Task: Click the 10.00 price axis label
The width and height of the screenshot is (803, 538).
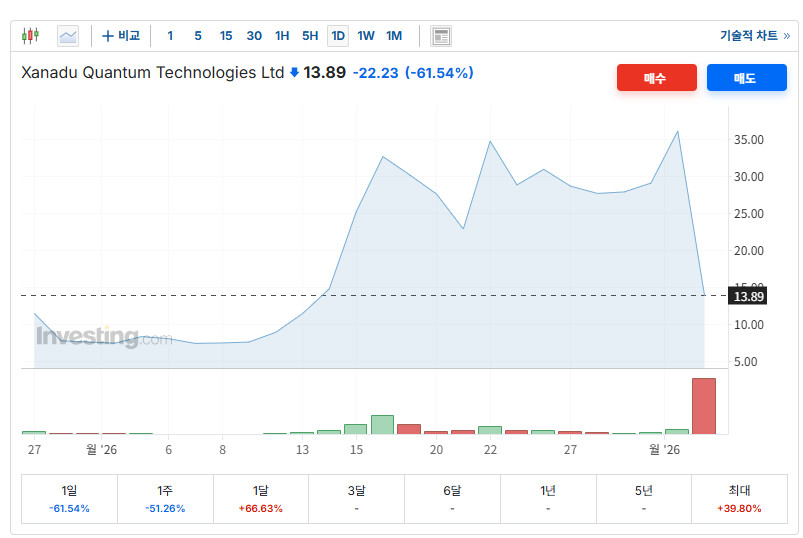Action: [749, 325]
